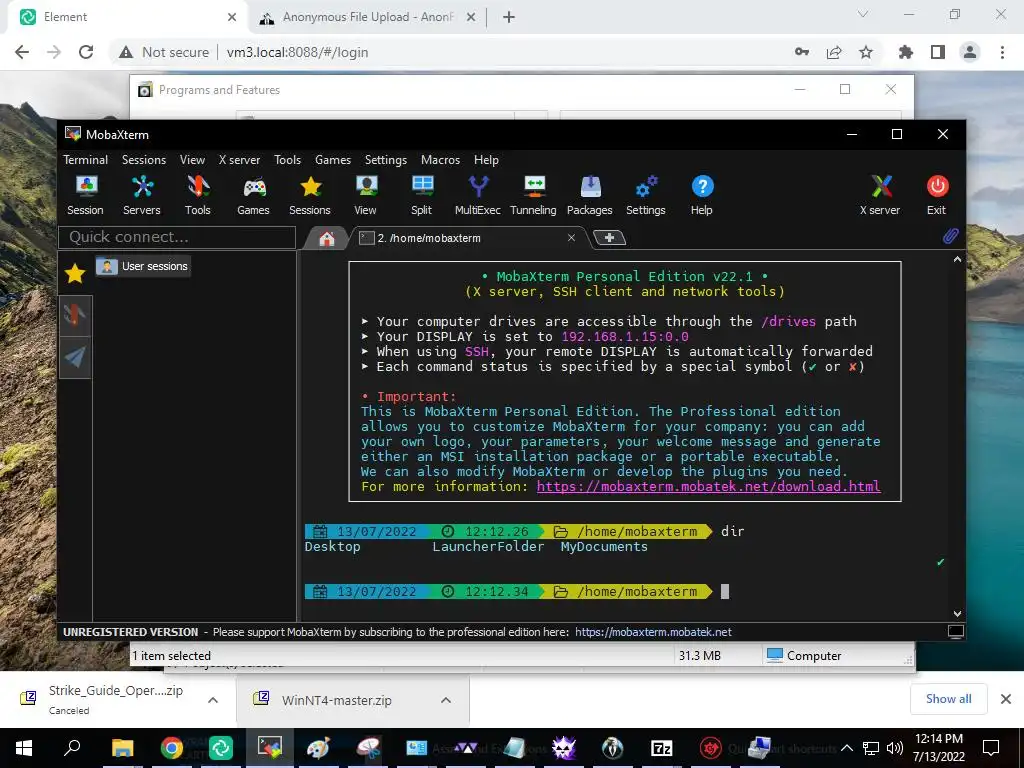Open 7-Zip from the taskbar
The image size is (1024, 768).
pyautogui.click(x=662, y=748)
